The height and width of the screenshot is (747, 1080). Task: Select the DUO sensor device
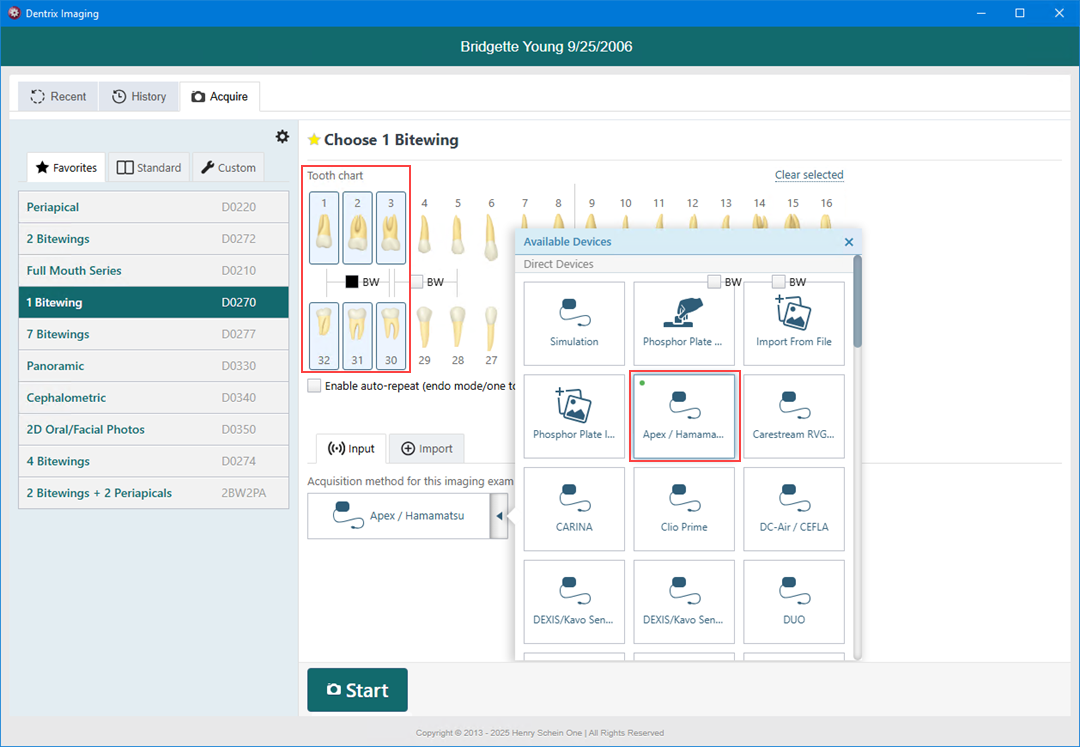click(x=793, y=602)
